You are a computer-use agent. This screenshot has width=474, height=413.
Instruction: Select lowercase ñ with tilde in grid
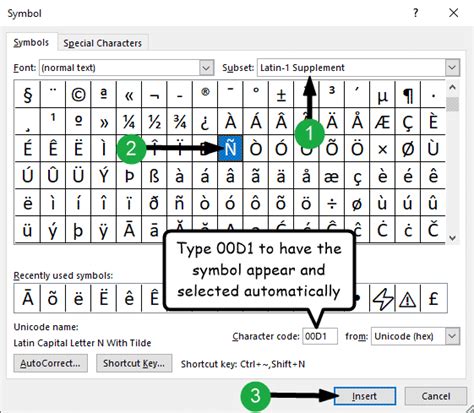click(180, 203)
